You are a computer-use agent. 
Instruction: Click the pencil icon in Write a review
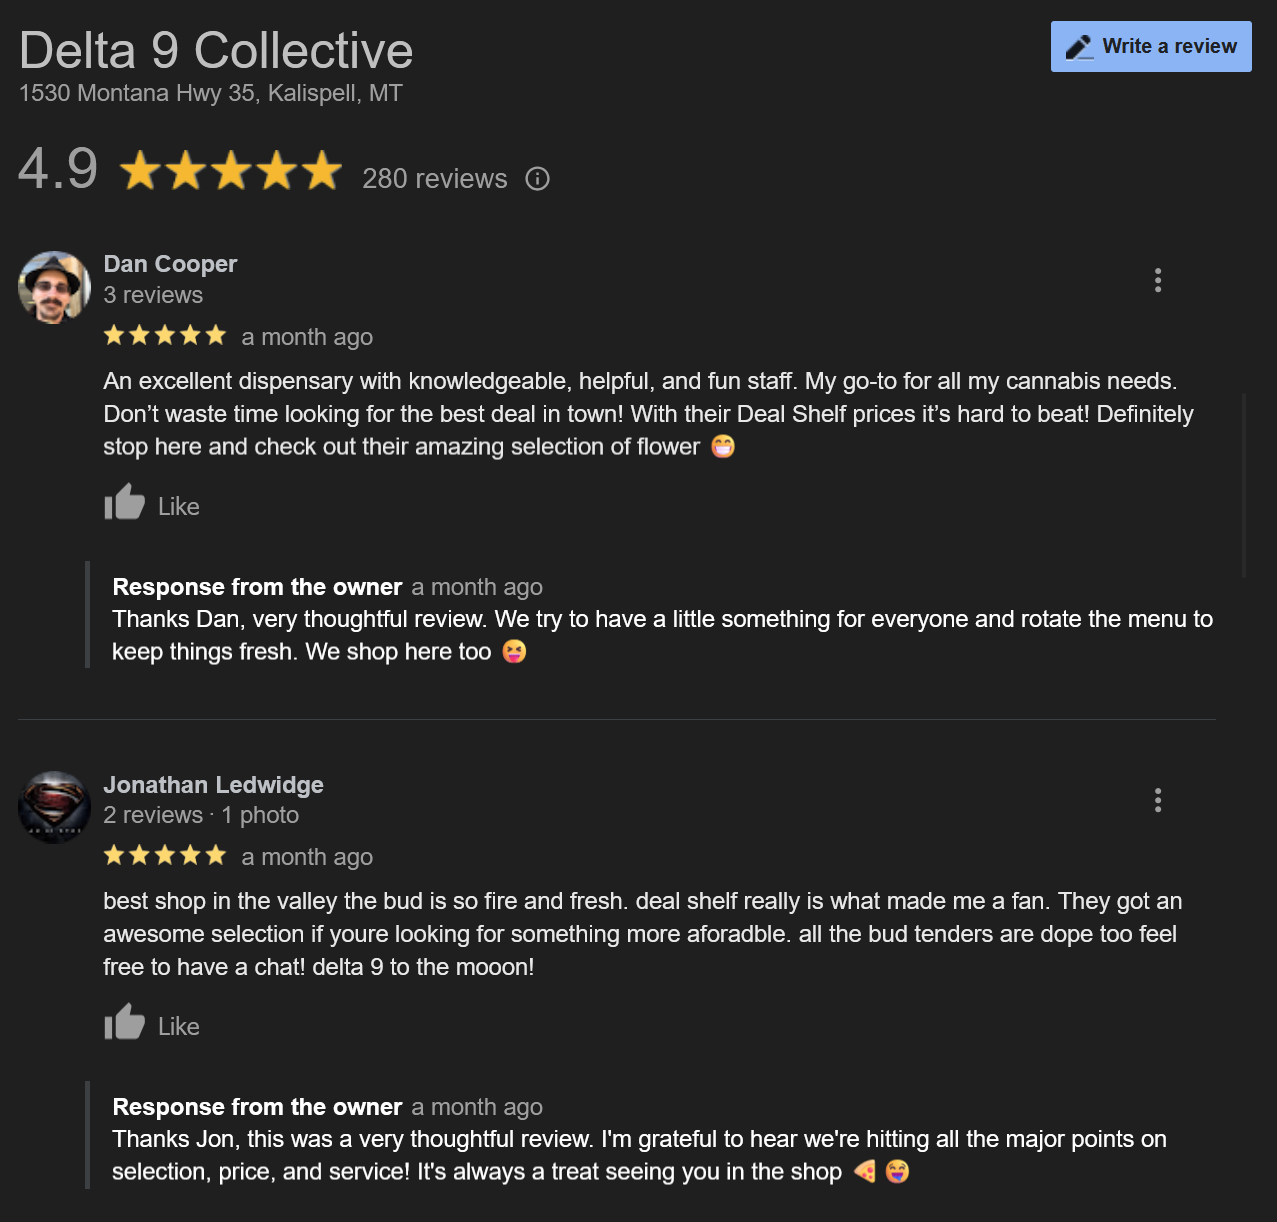pos(1080,45)
